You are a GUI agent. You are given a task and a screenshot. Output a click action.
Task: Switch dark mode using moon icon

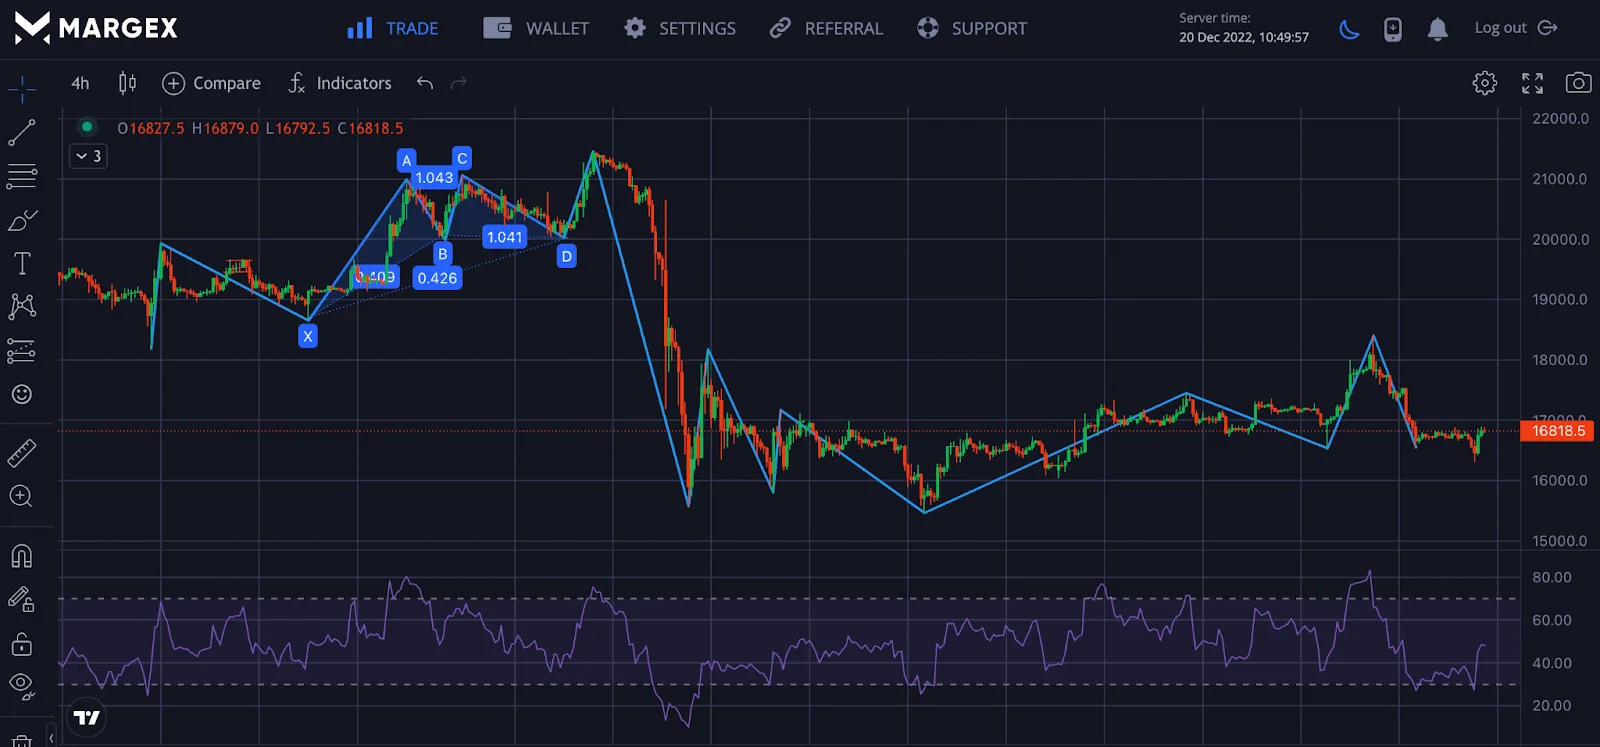[x=1349, y=29]
